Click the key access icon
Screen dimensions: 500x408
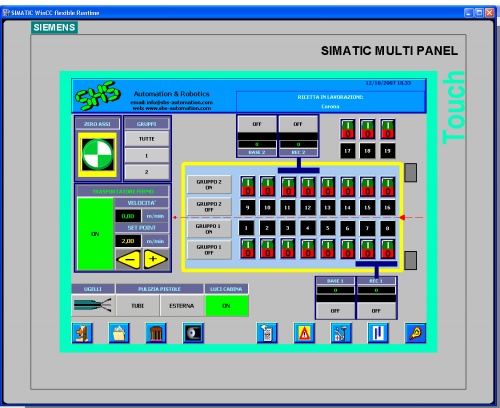pos(415,333)
